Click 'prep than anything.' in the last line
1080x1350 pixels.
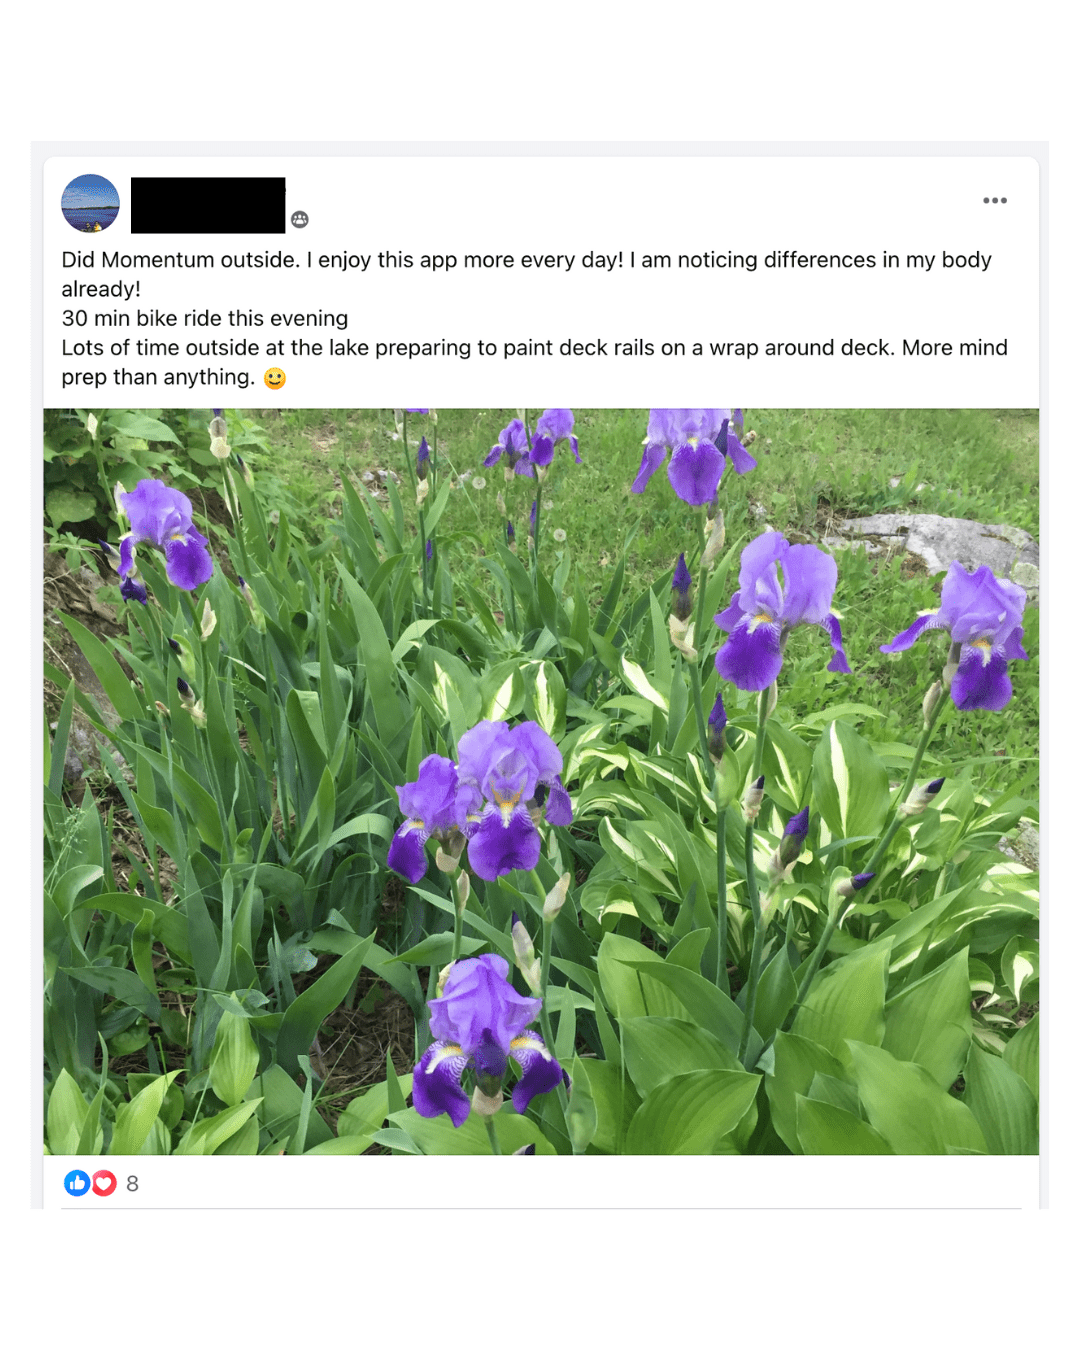[x=158, y=378]
